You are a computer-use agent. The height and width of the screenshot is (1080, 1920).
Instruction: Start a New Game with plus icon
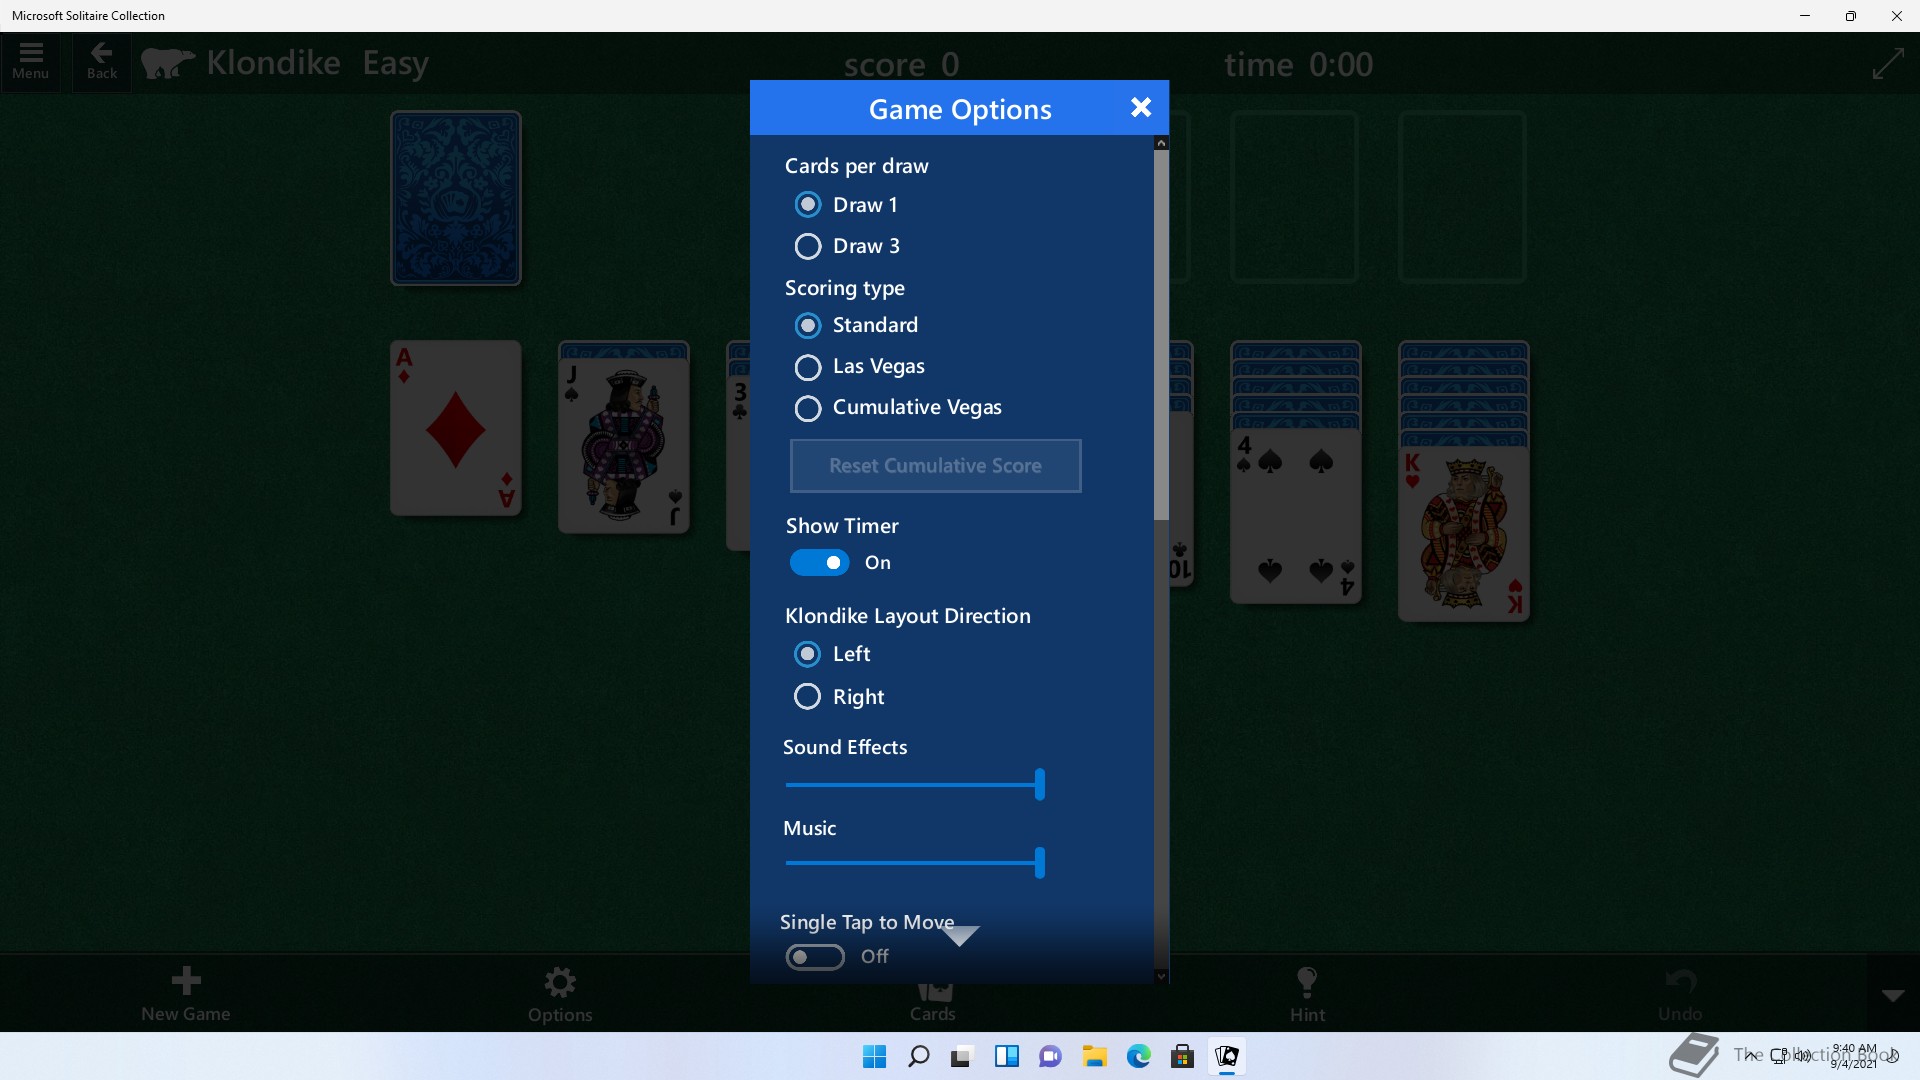coord(186,993)
